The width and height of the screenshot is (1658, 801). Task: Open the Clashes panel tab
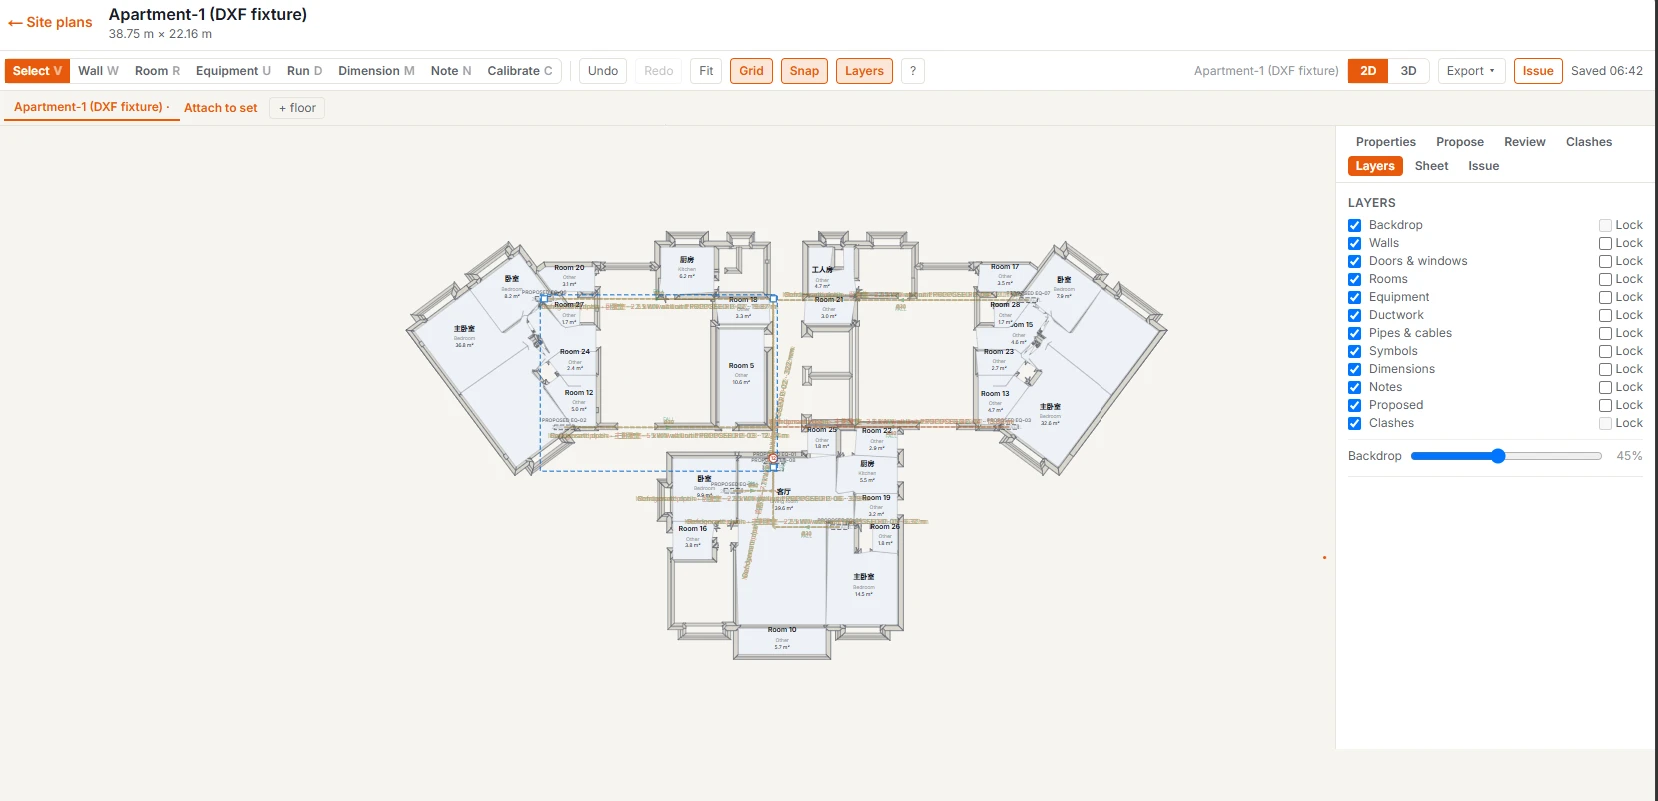[x=1589, y=142]
